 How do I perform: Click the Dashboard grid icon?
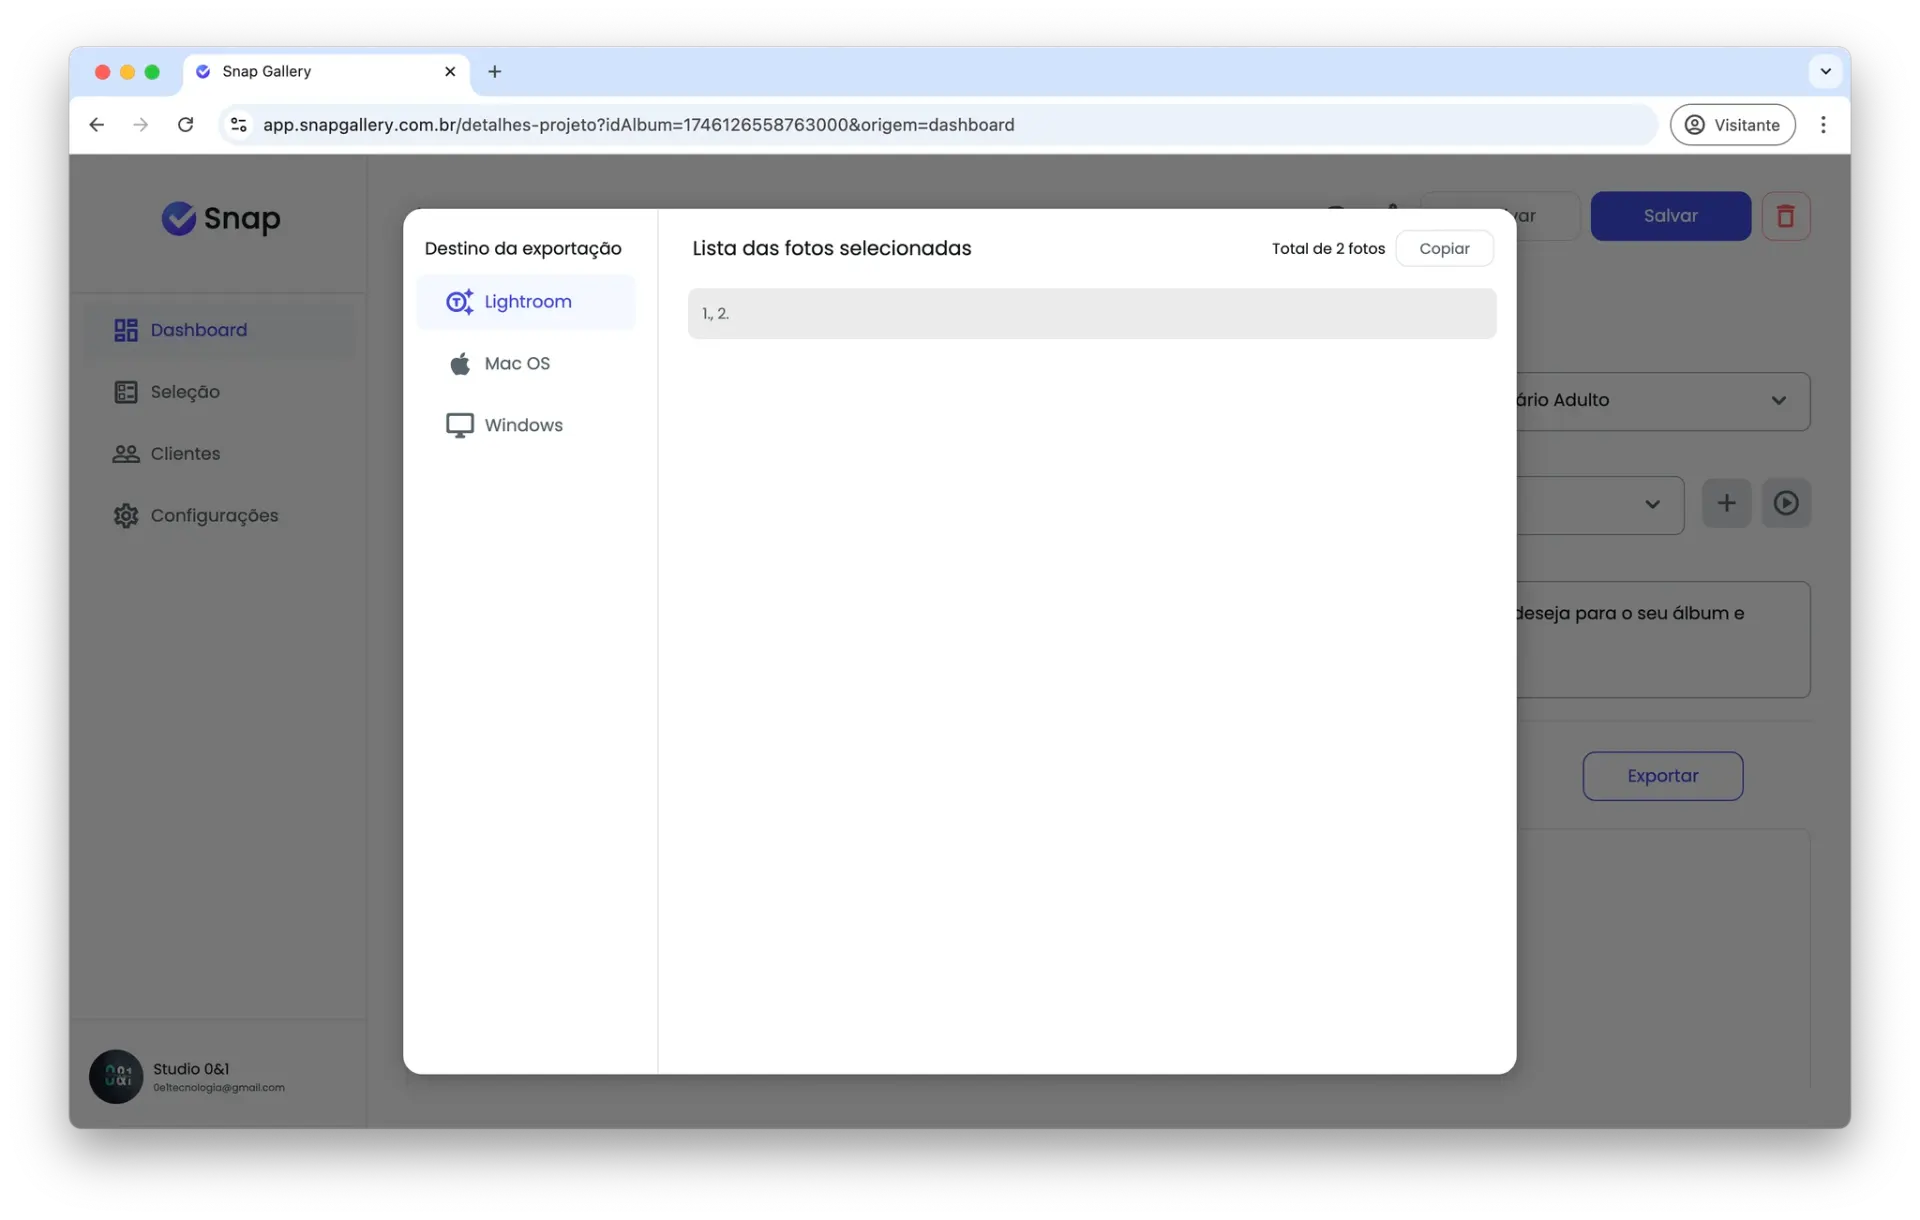[x=126, y=330]
